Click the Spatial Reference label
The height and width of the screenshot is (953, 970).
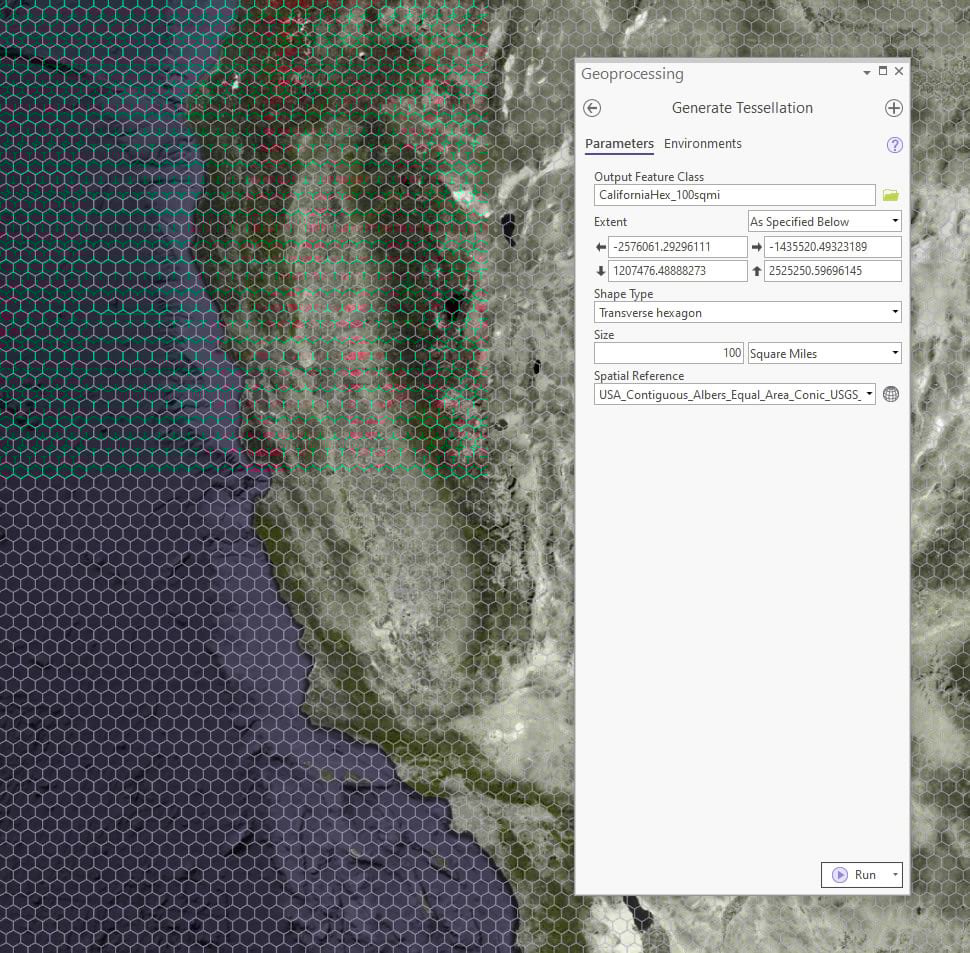(638, 376)
